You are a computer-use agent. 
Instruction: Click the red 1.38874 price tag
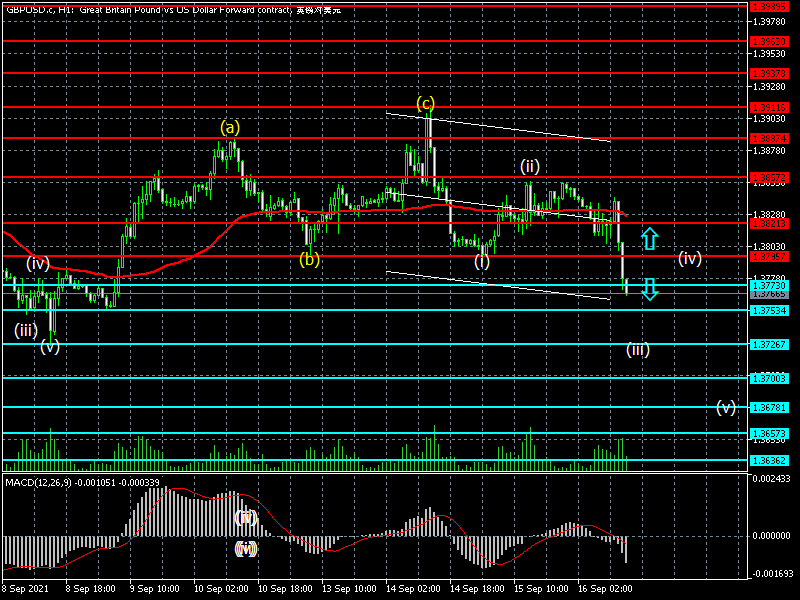pos(769,138)
